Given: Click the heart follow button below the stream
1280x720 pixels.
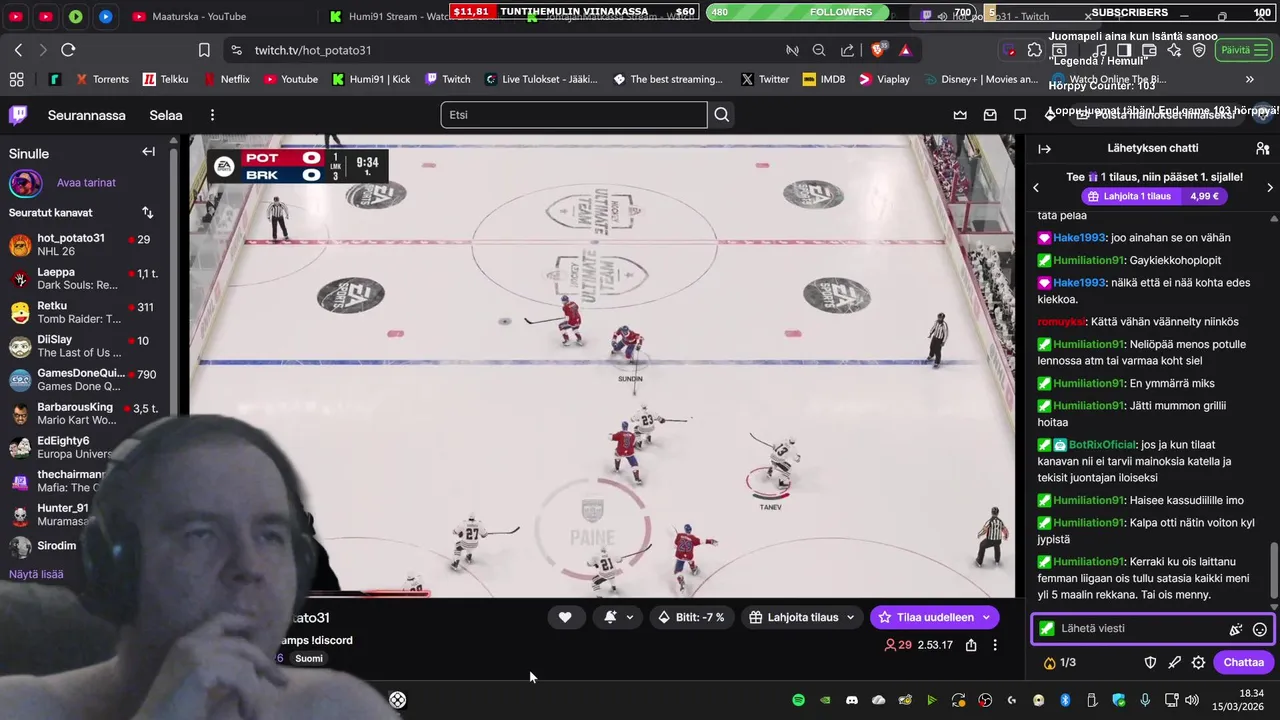Looking at the screenshot, I should [x=565, y=618].
